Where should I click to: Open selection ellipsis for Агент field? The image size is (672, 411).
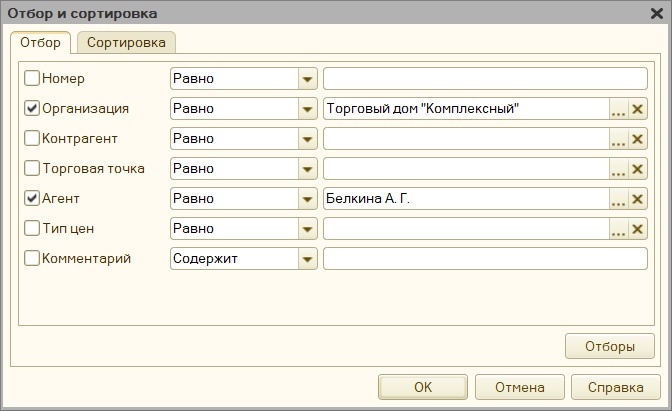click(x=619, y=199)
